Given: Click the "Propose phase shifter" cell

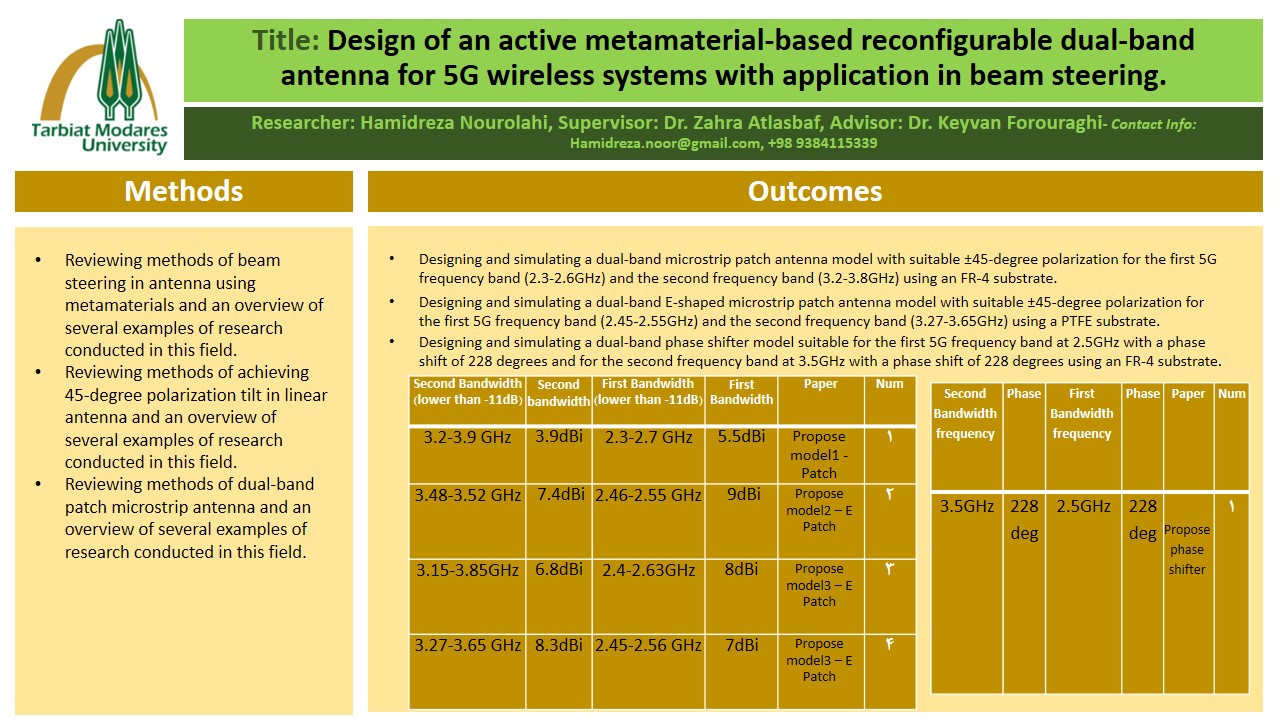Looking at the screenshot, I should click(x=1187, y=549).
